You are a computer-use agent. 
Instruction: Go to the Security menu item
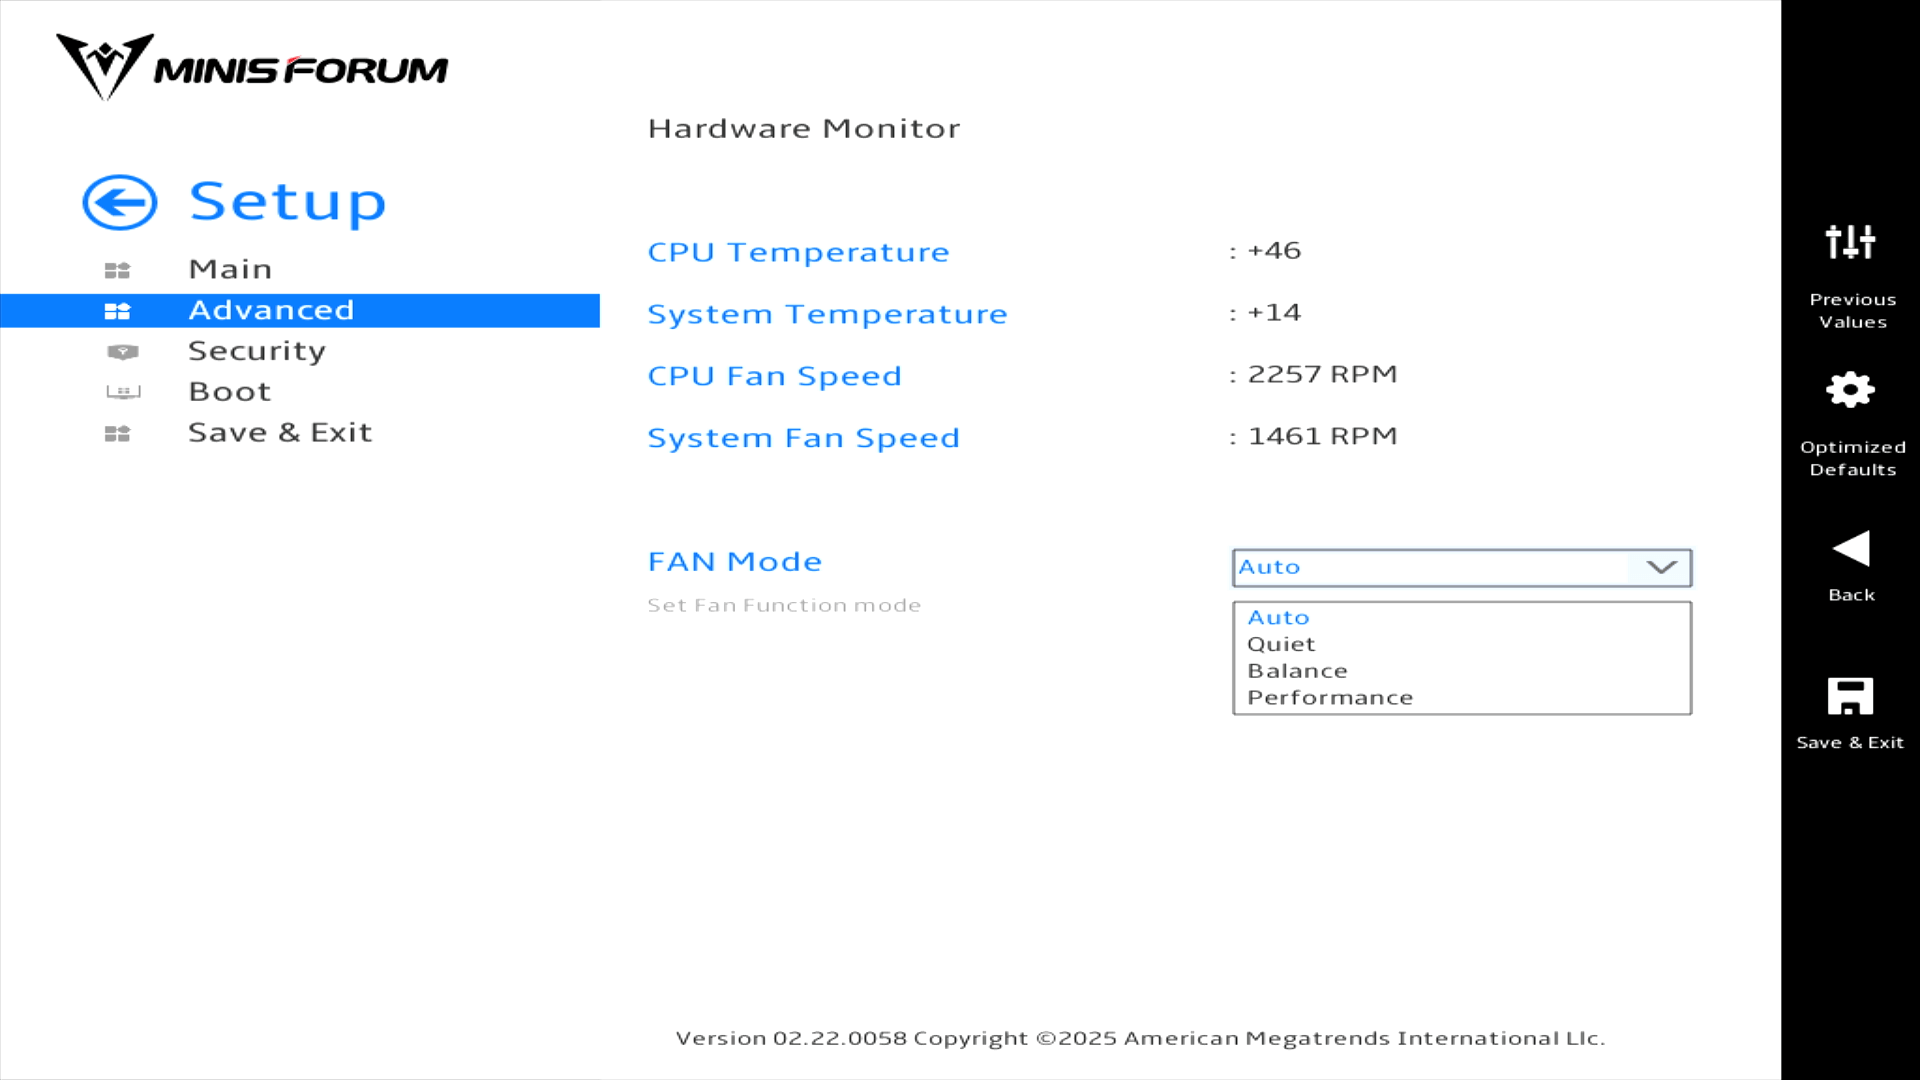pos(257,351)
